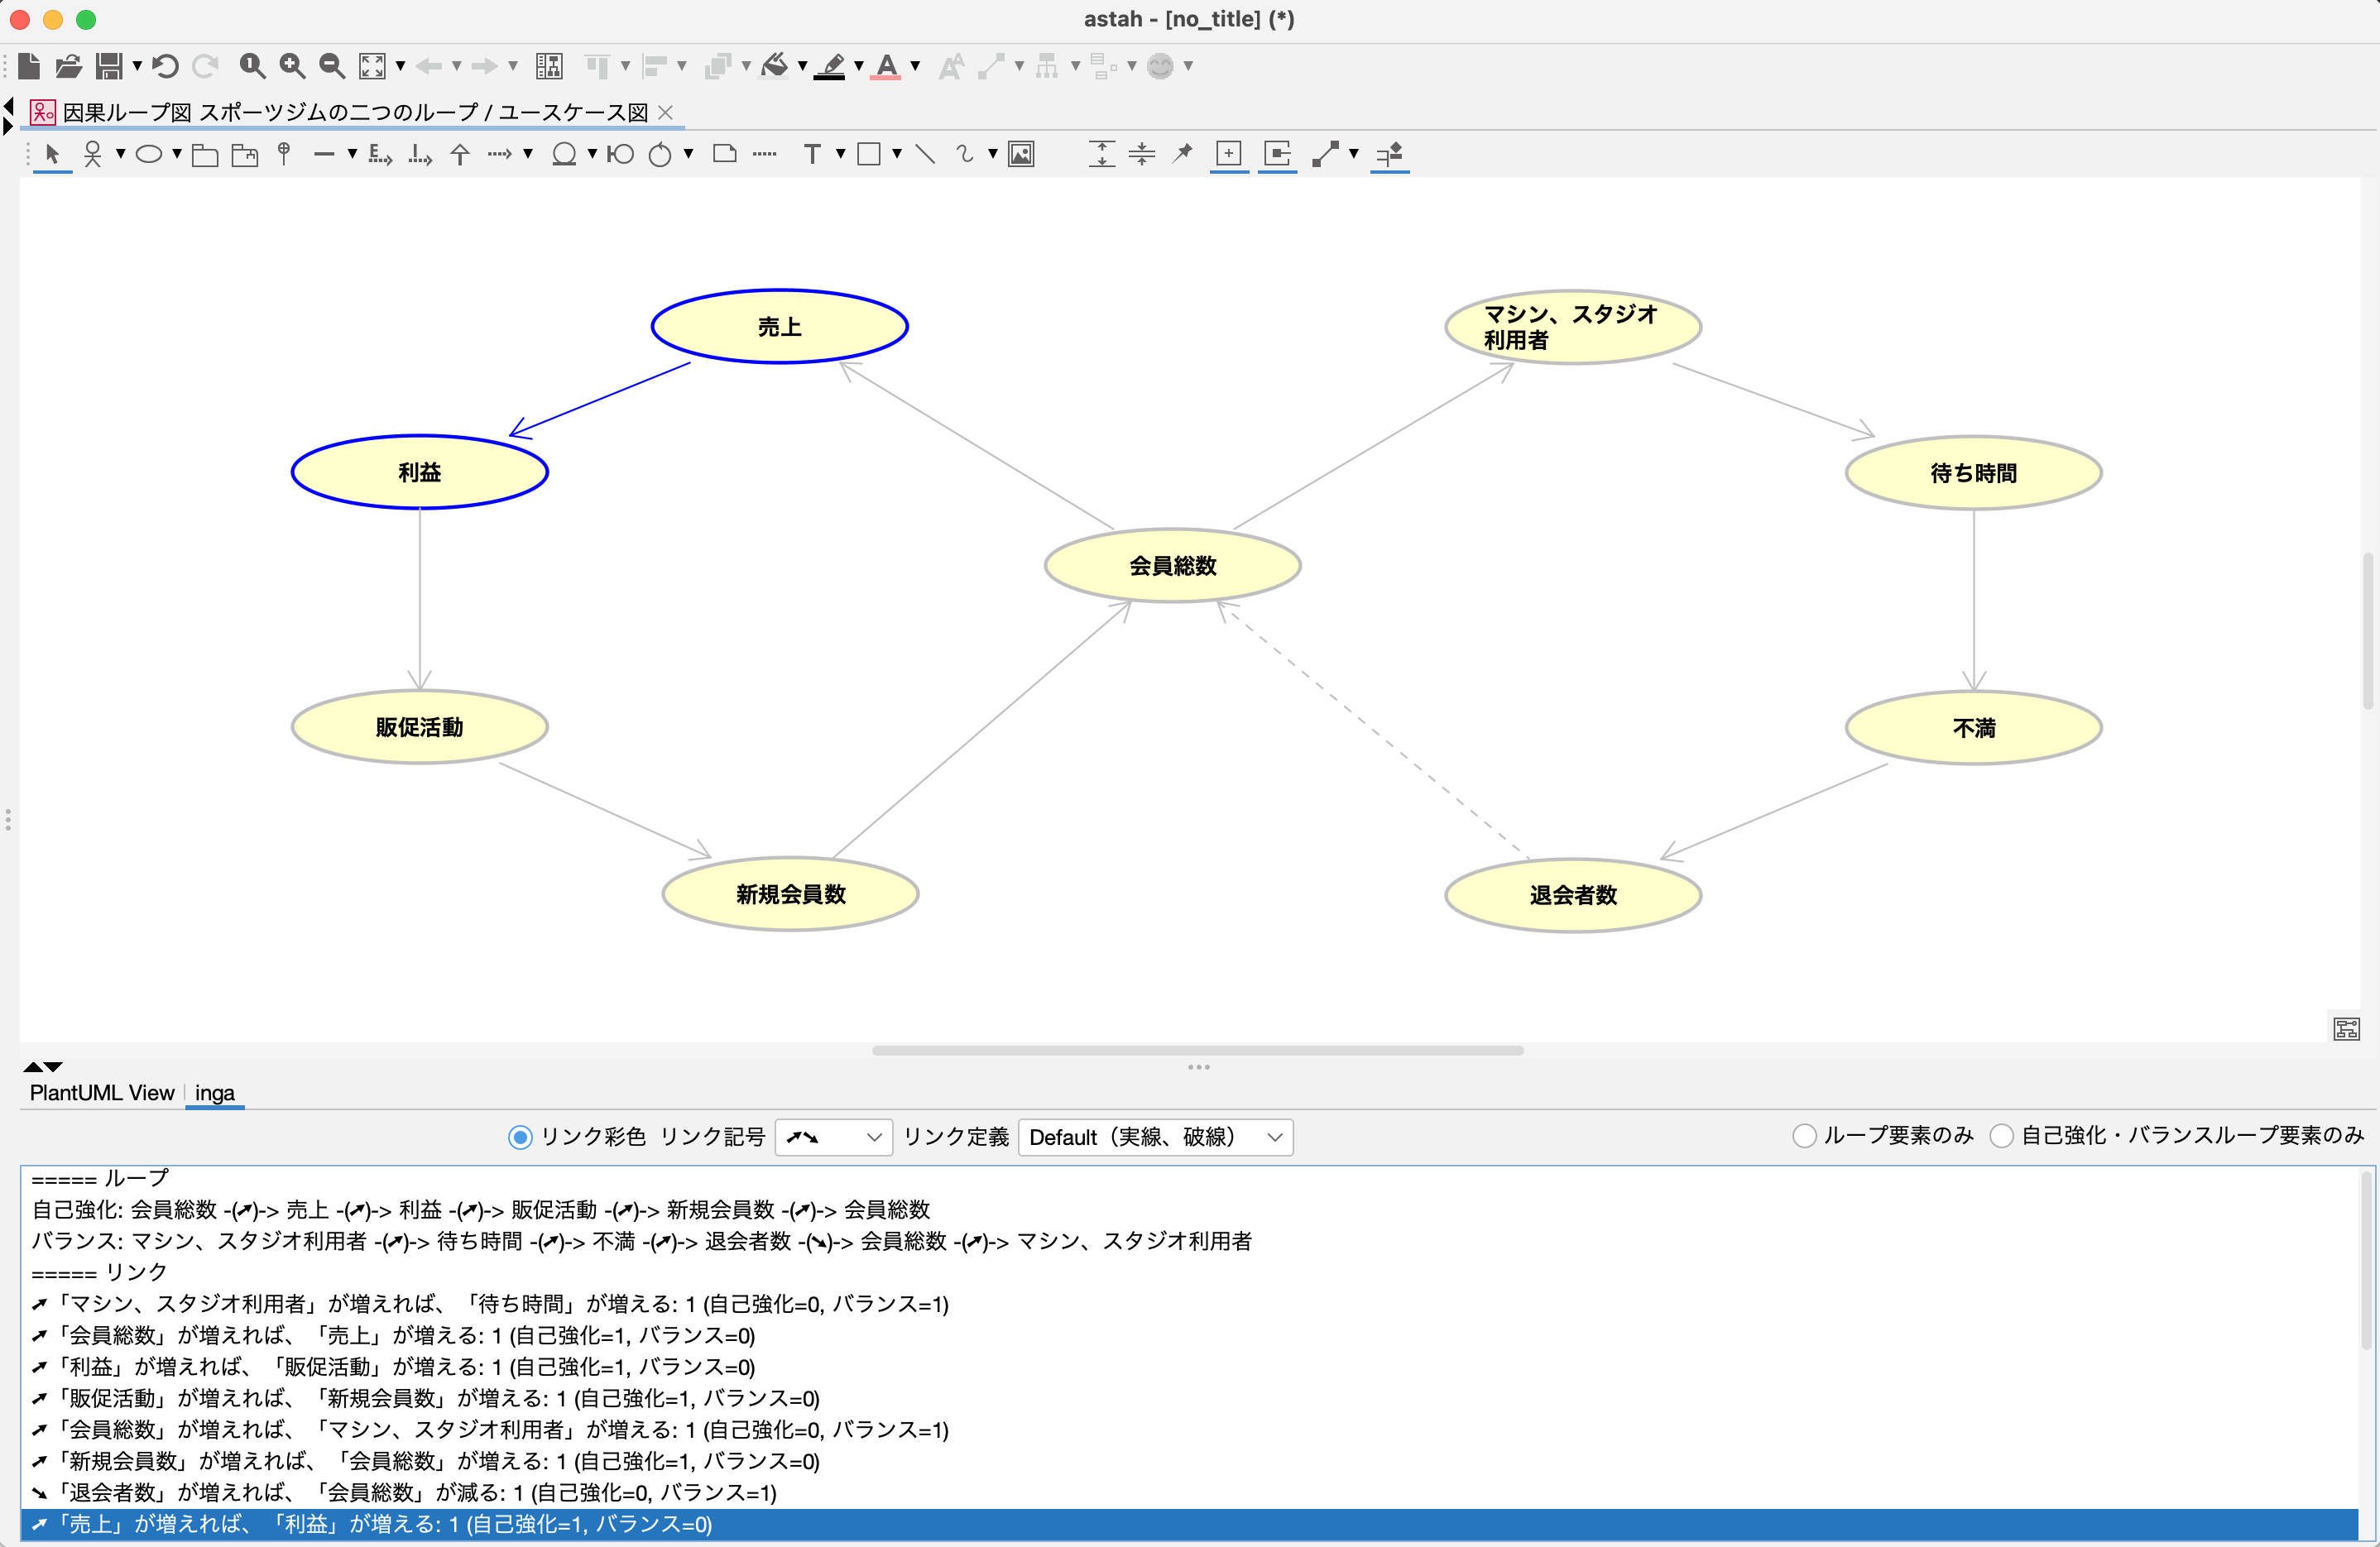Open the リンク記号 dropdown
The image size is (2380, 1547).
(833, 1137)
